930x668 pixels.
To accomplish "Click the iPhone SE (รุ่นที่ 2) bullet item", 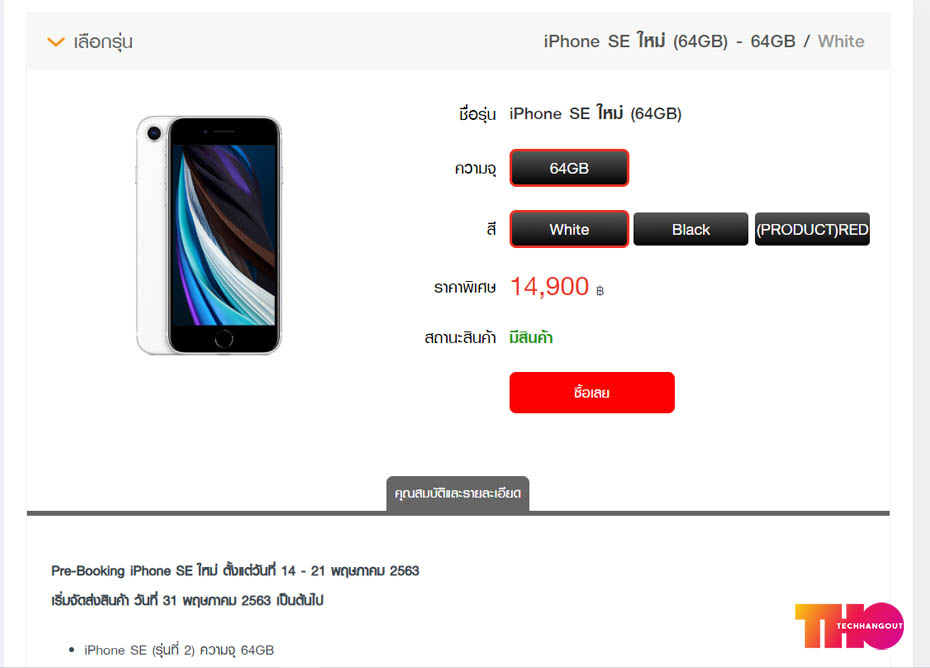I will [179, 650].
